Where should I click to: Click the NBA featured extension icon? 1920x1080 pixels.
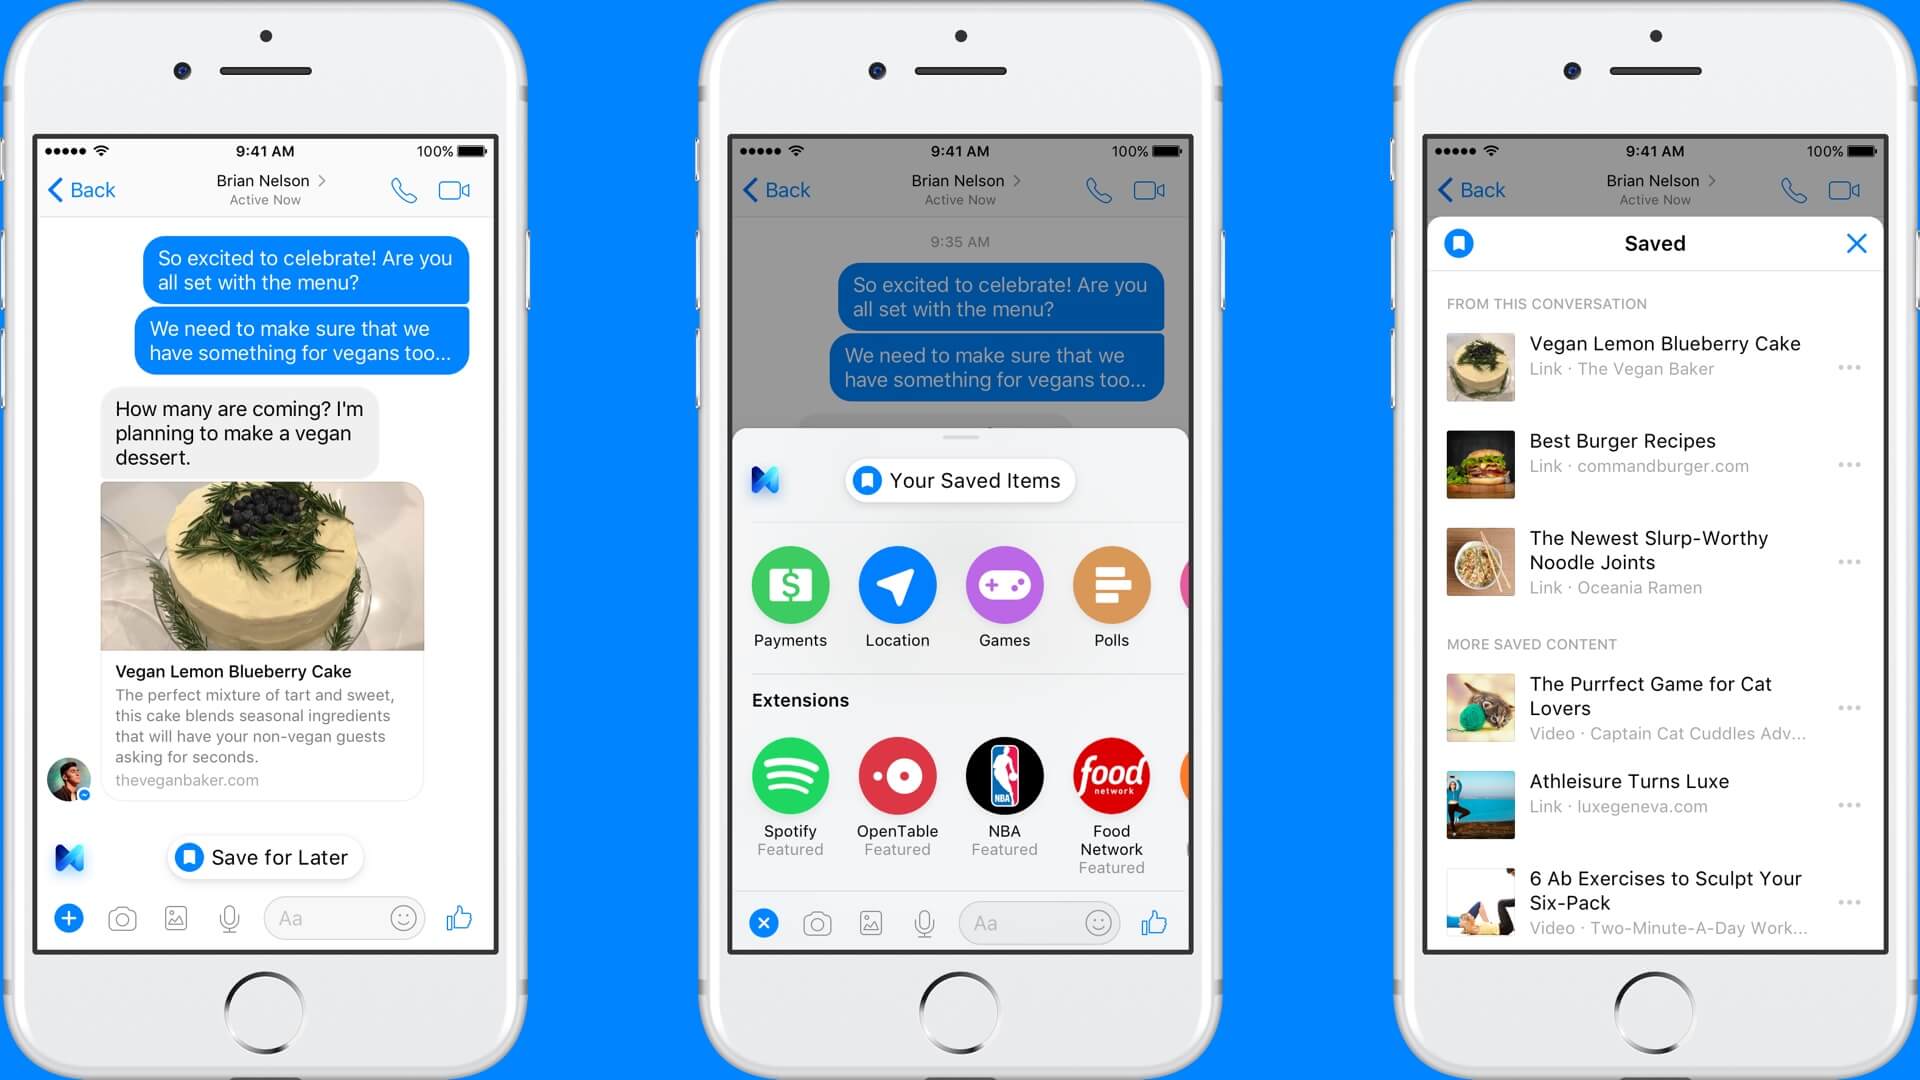pyautogui.click(x=1002, y=774)
